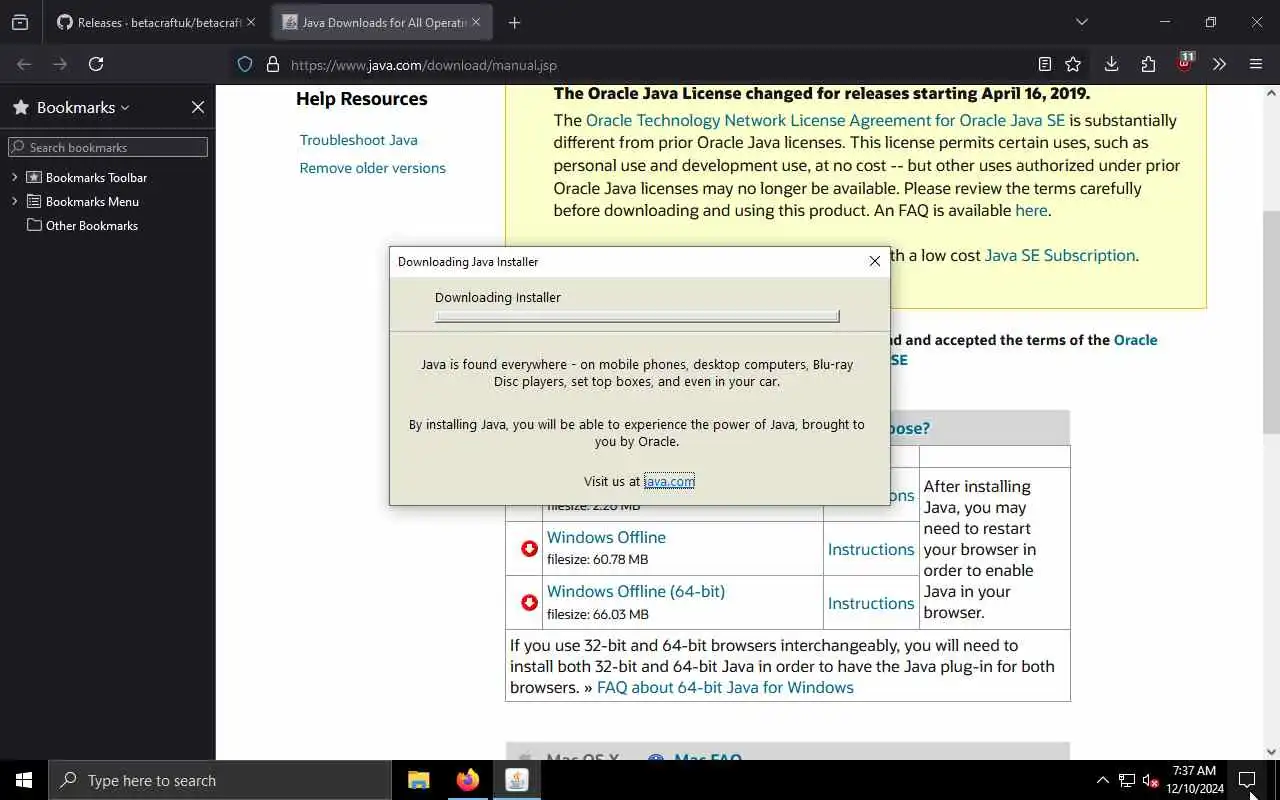The width and height of the screenshot is (1280, 800).
Task: Open File Explorer from the taskbar
Action: [x=419, y=780]
